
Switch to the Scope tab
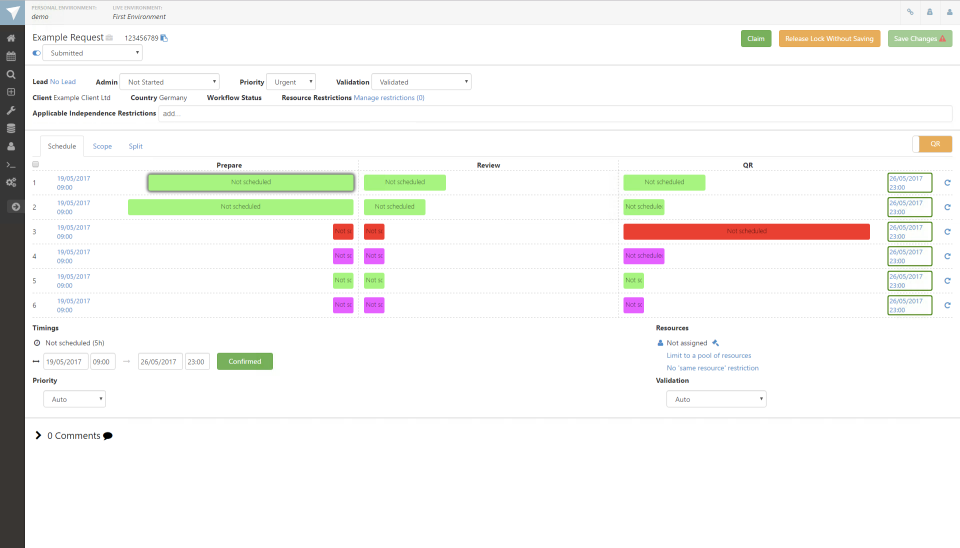click(x=102, y=146)
